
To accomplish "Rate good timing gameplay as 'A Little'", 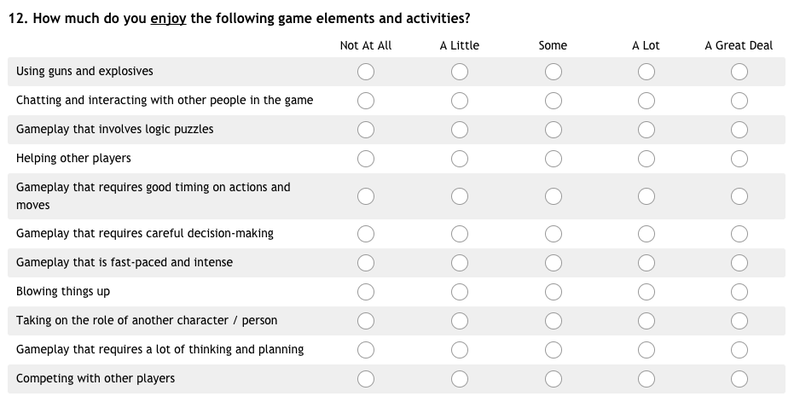I will (459, 196).
